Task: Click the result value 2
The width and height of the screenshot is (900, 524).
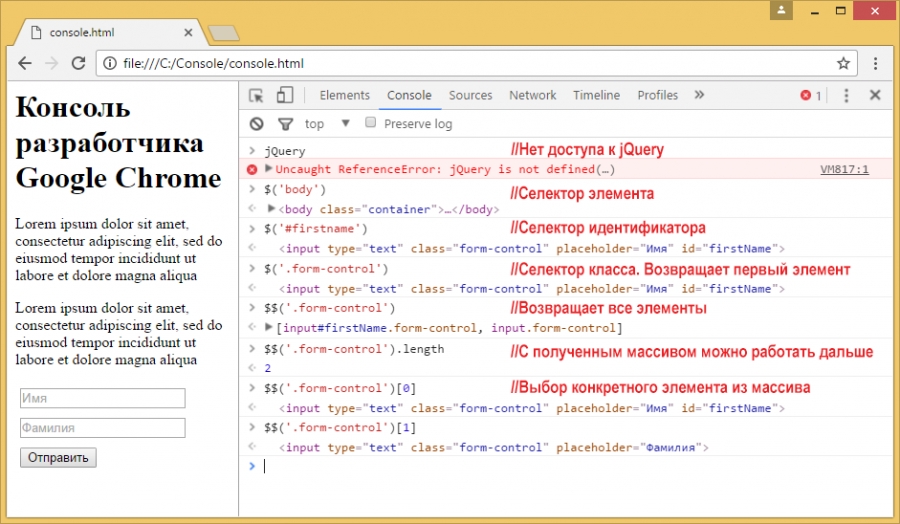Action: pos(267,368)
